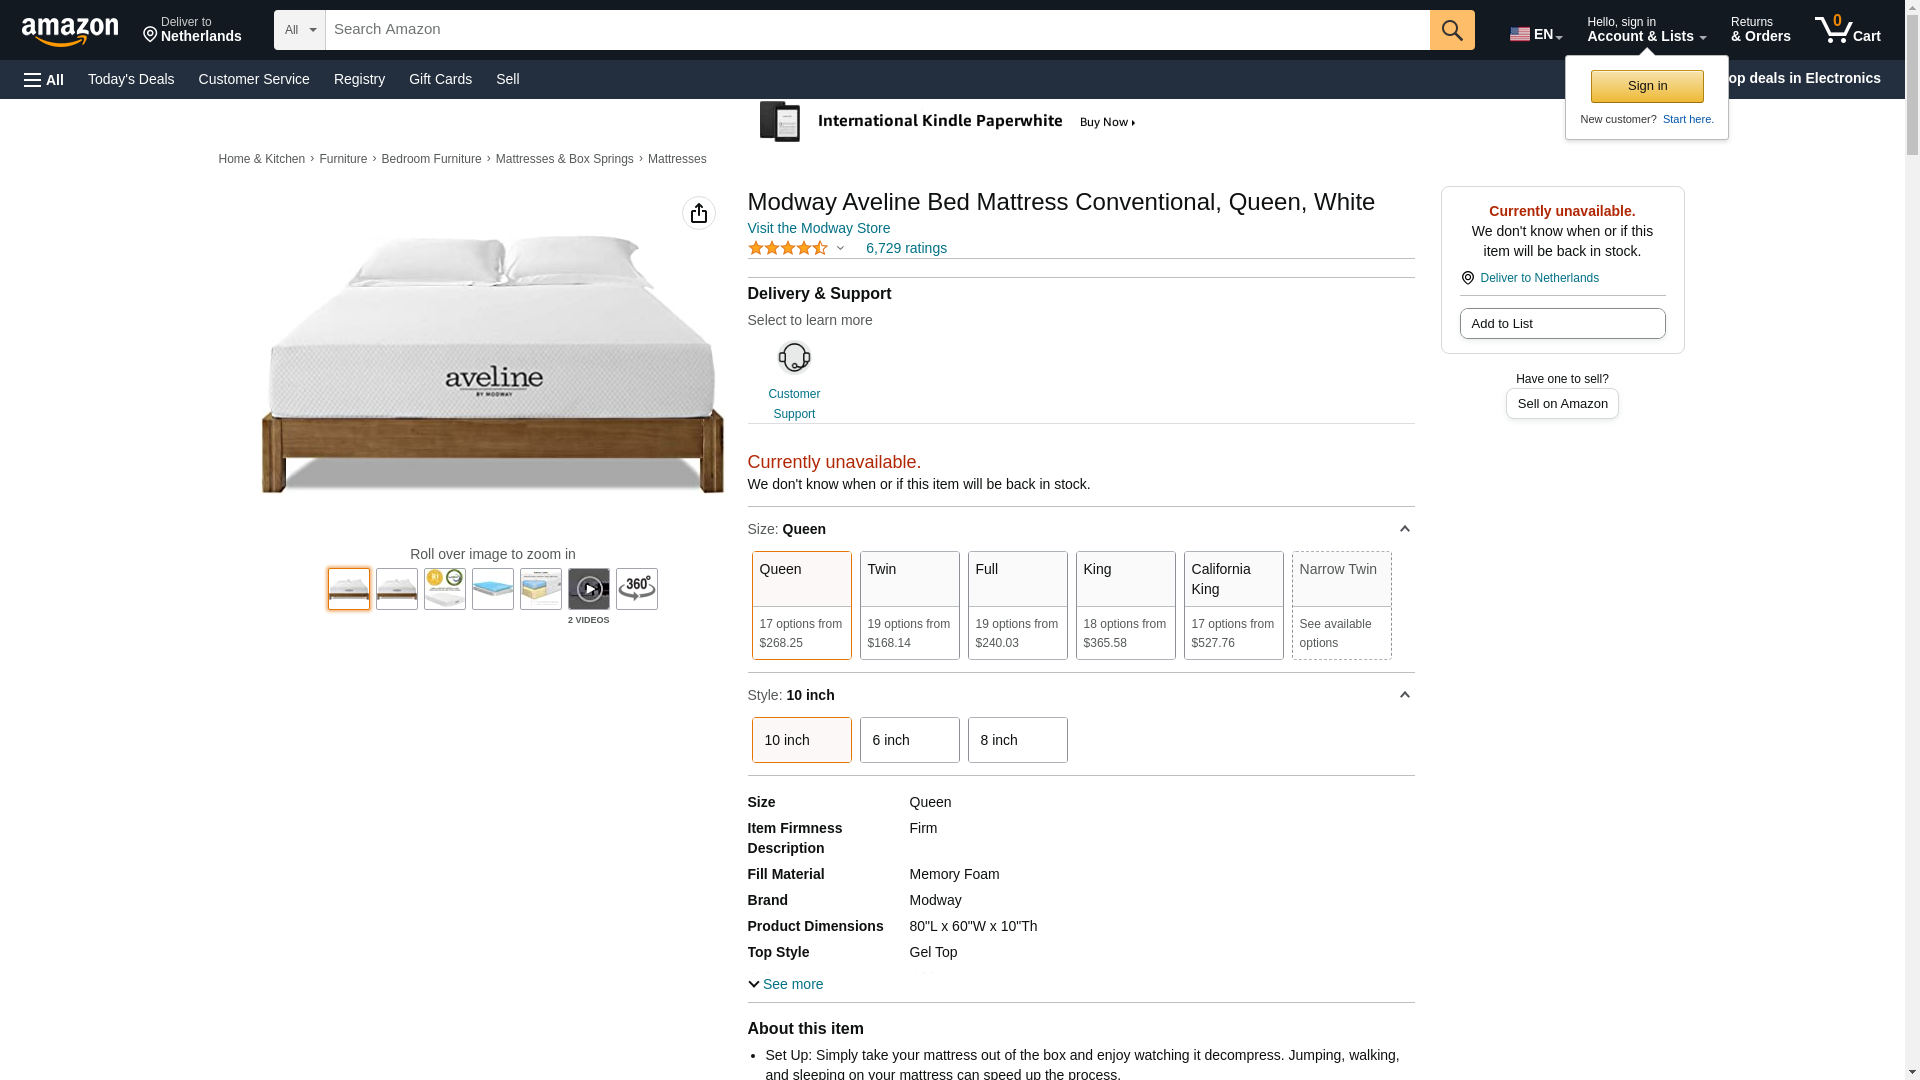Expand See more product details
This screenshot has height=1080, width=1920.
(x=786, y=984)
